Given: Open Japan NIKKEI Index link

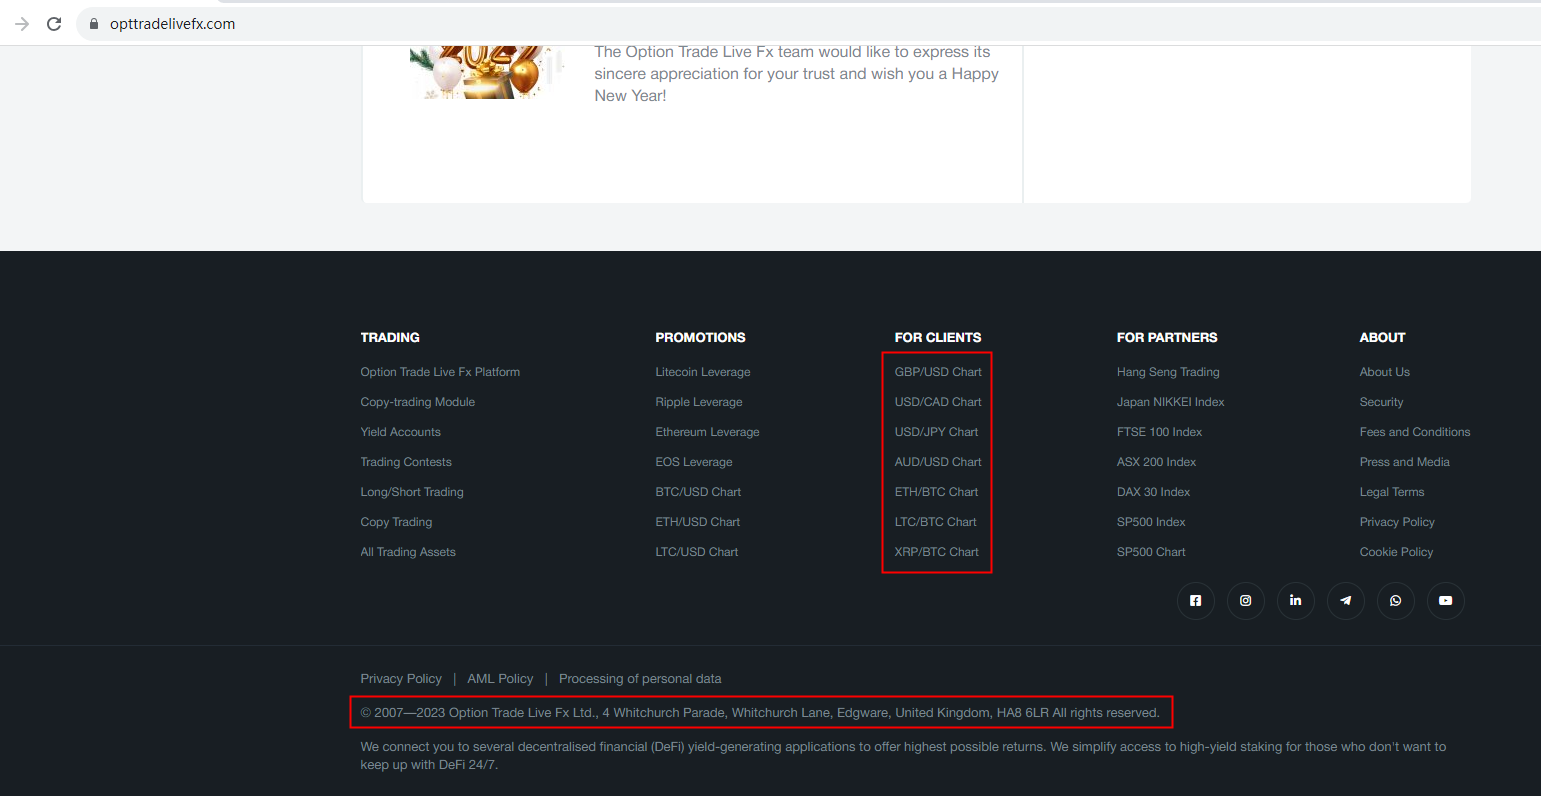Looking at the screenshot, I should [1171, 402].
